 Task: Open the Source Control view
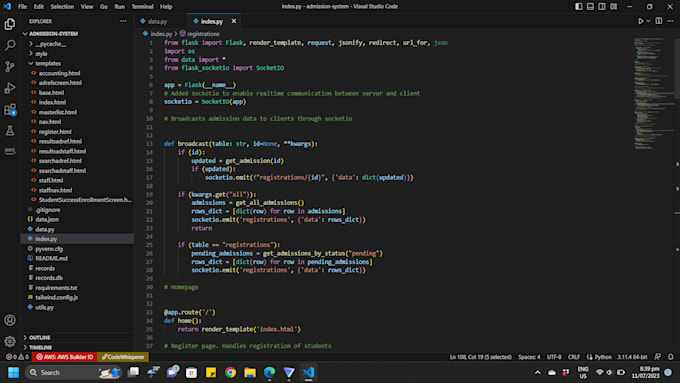[10, 66]
